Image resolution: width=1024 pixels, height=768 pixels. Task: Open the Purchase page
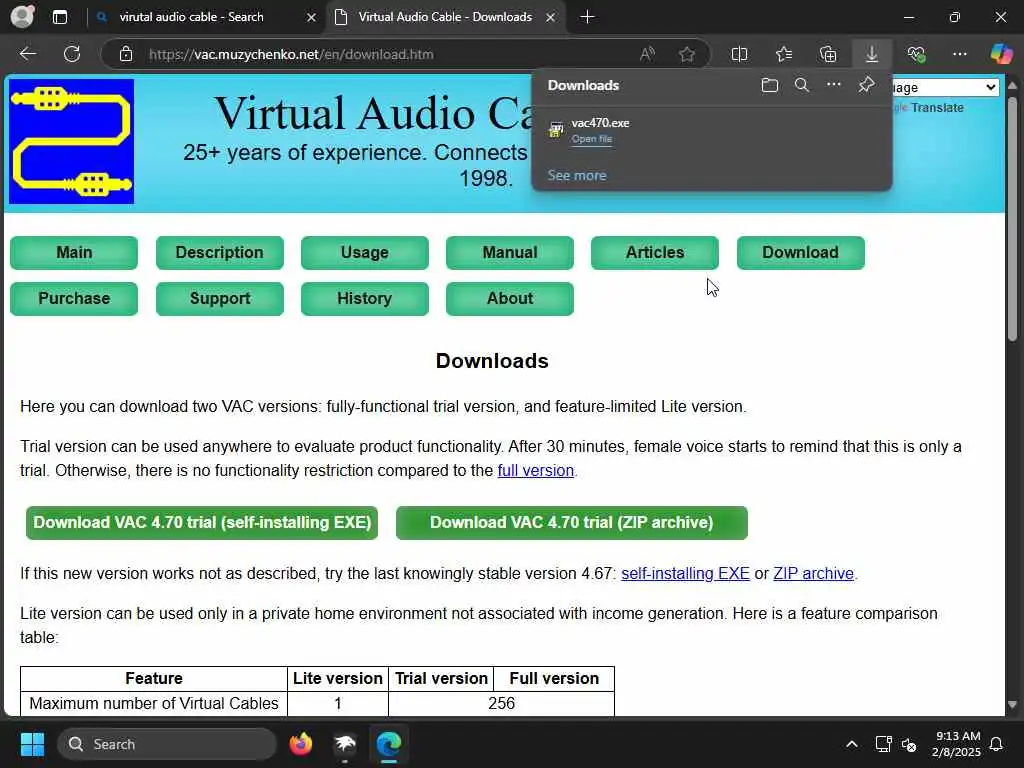(x=74, y=298)
